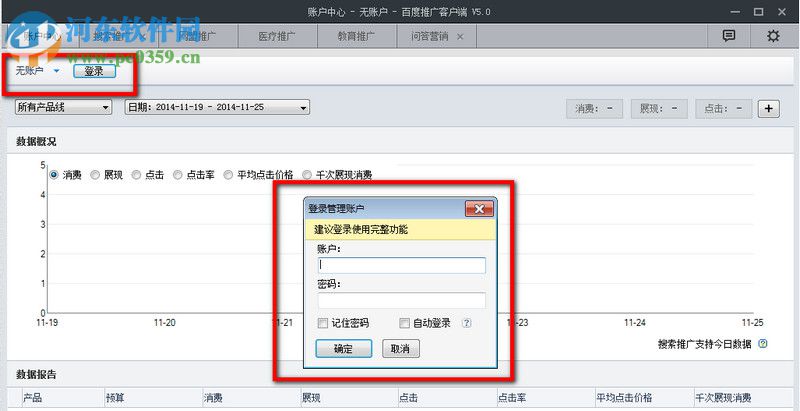800x411 pixels.
Task: Select the 展现 radio button
Action: click(95, 175)
